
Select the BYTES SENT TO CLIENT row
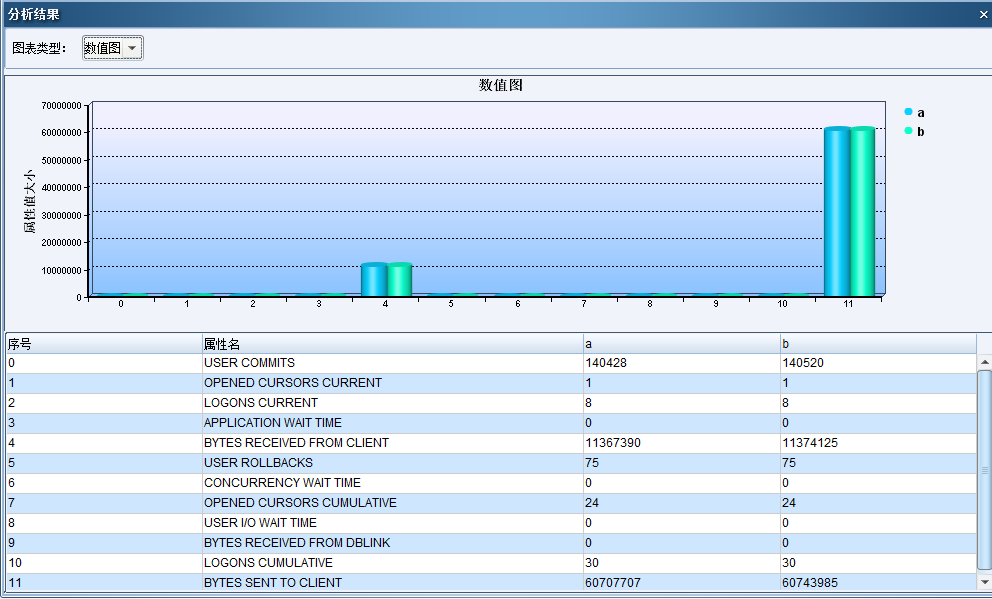coord(392,582)
